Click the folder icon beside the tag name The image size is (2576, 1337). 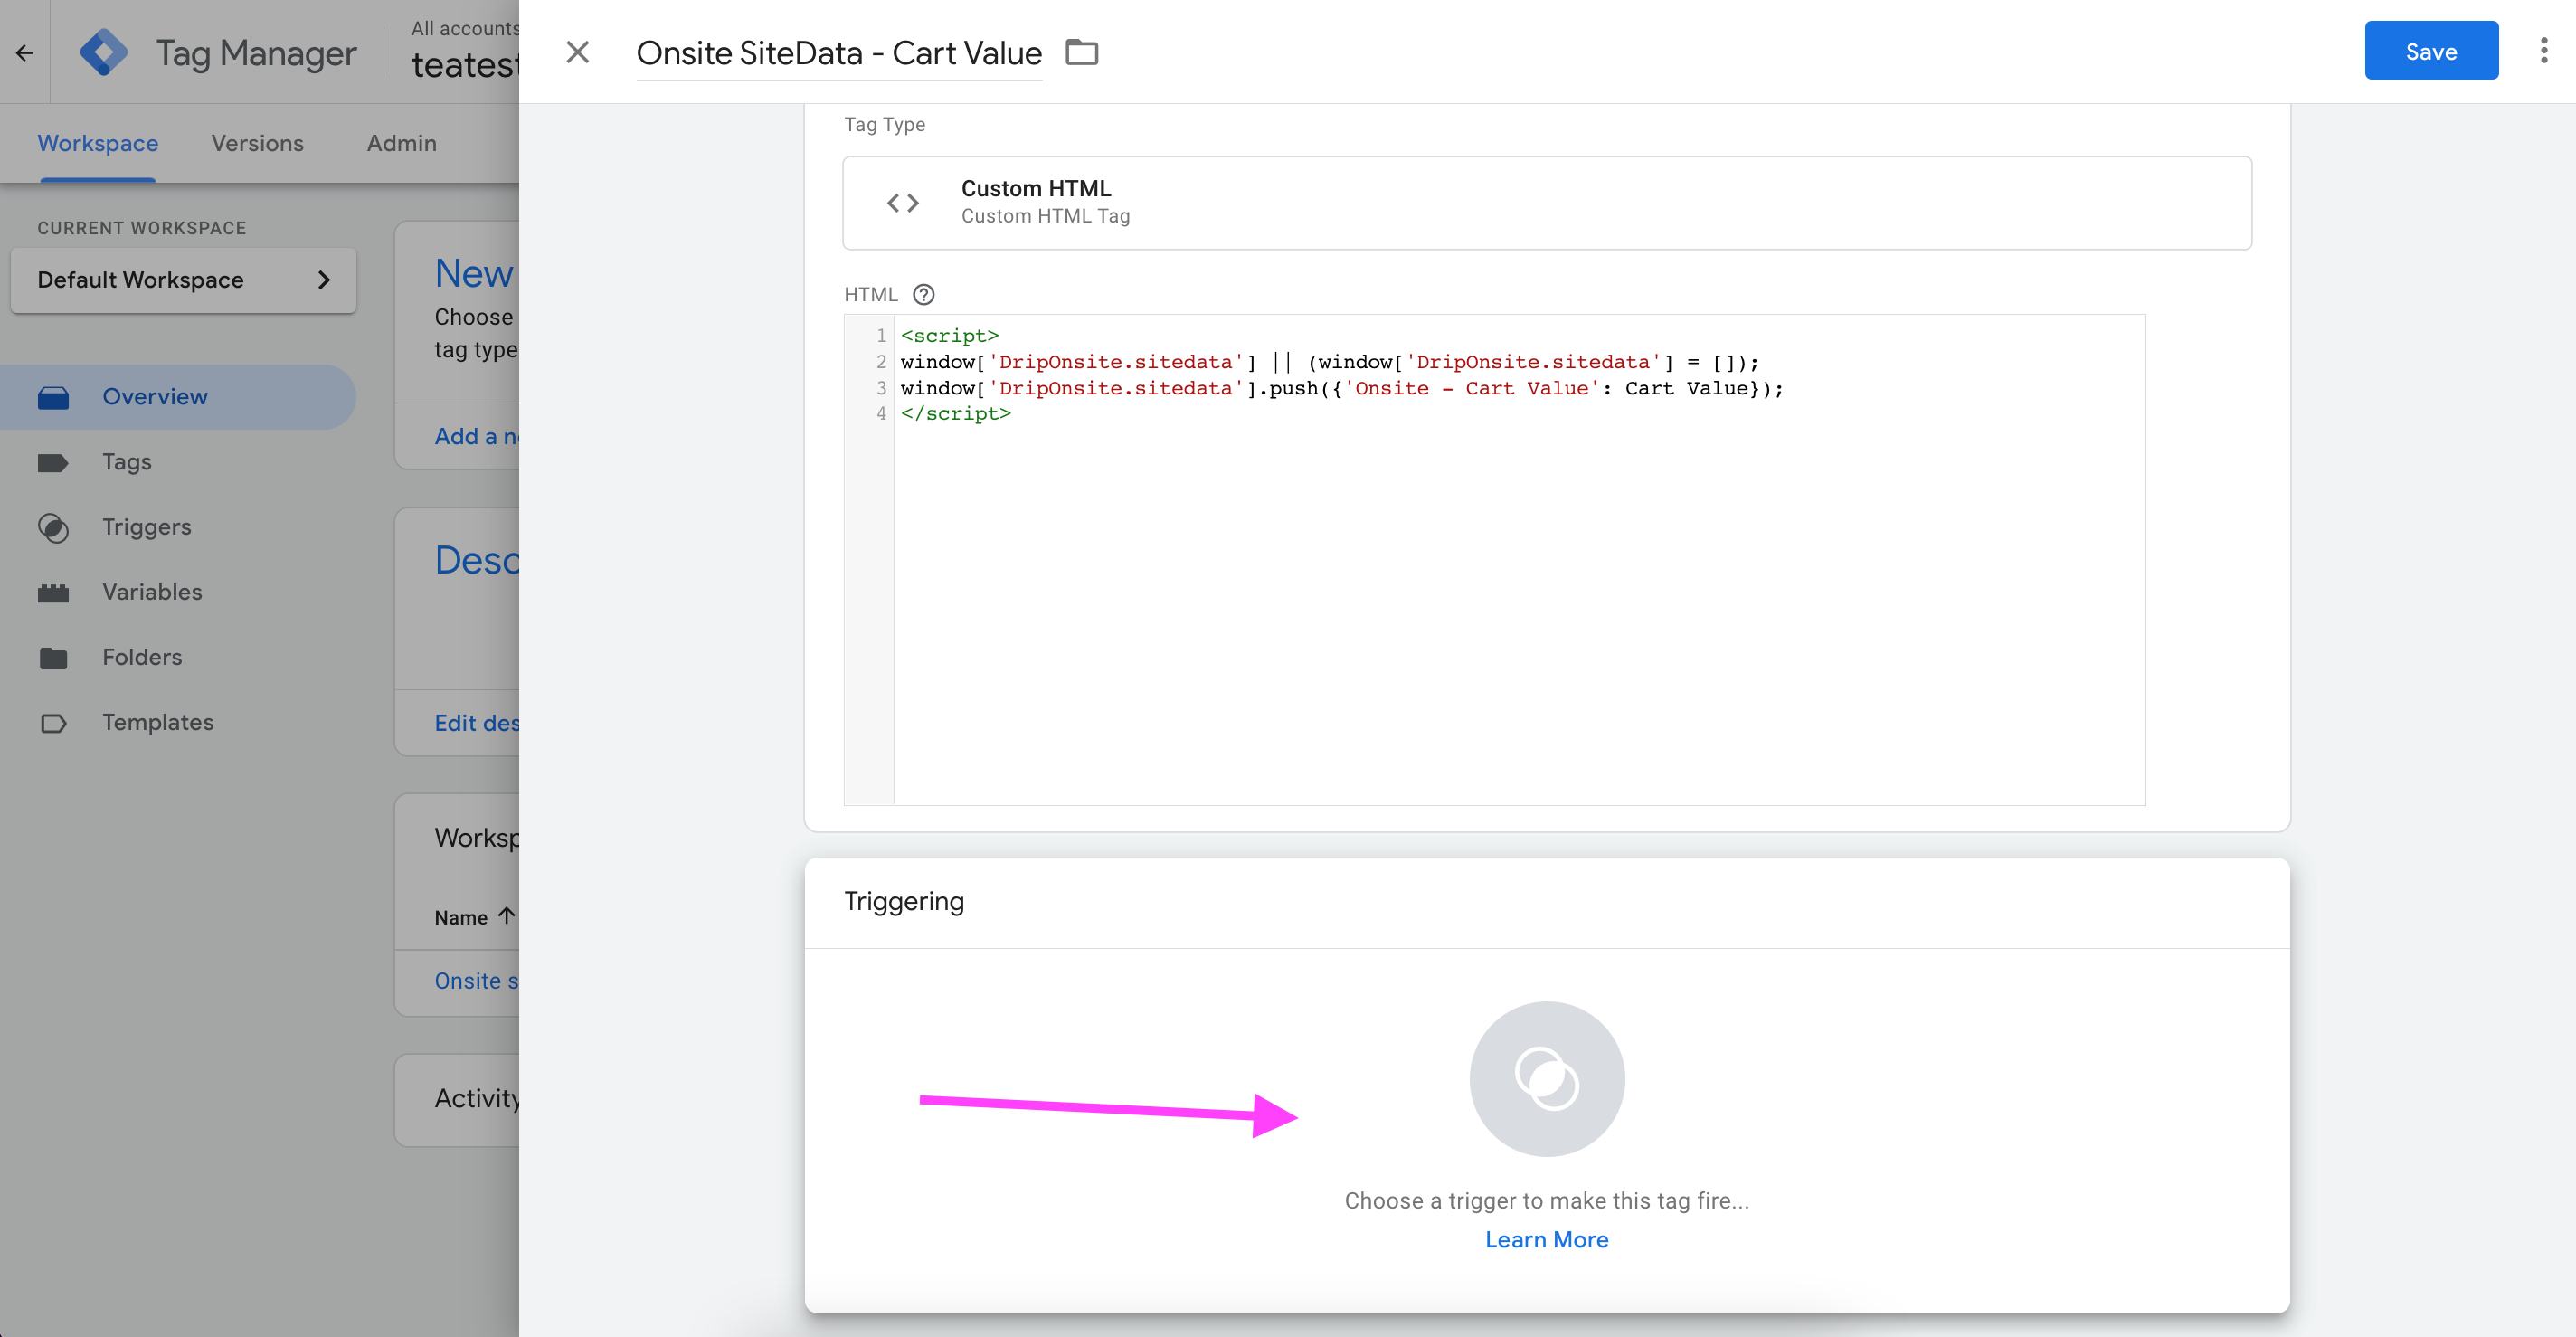pyautogui.click(x=1082, y=52)
